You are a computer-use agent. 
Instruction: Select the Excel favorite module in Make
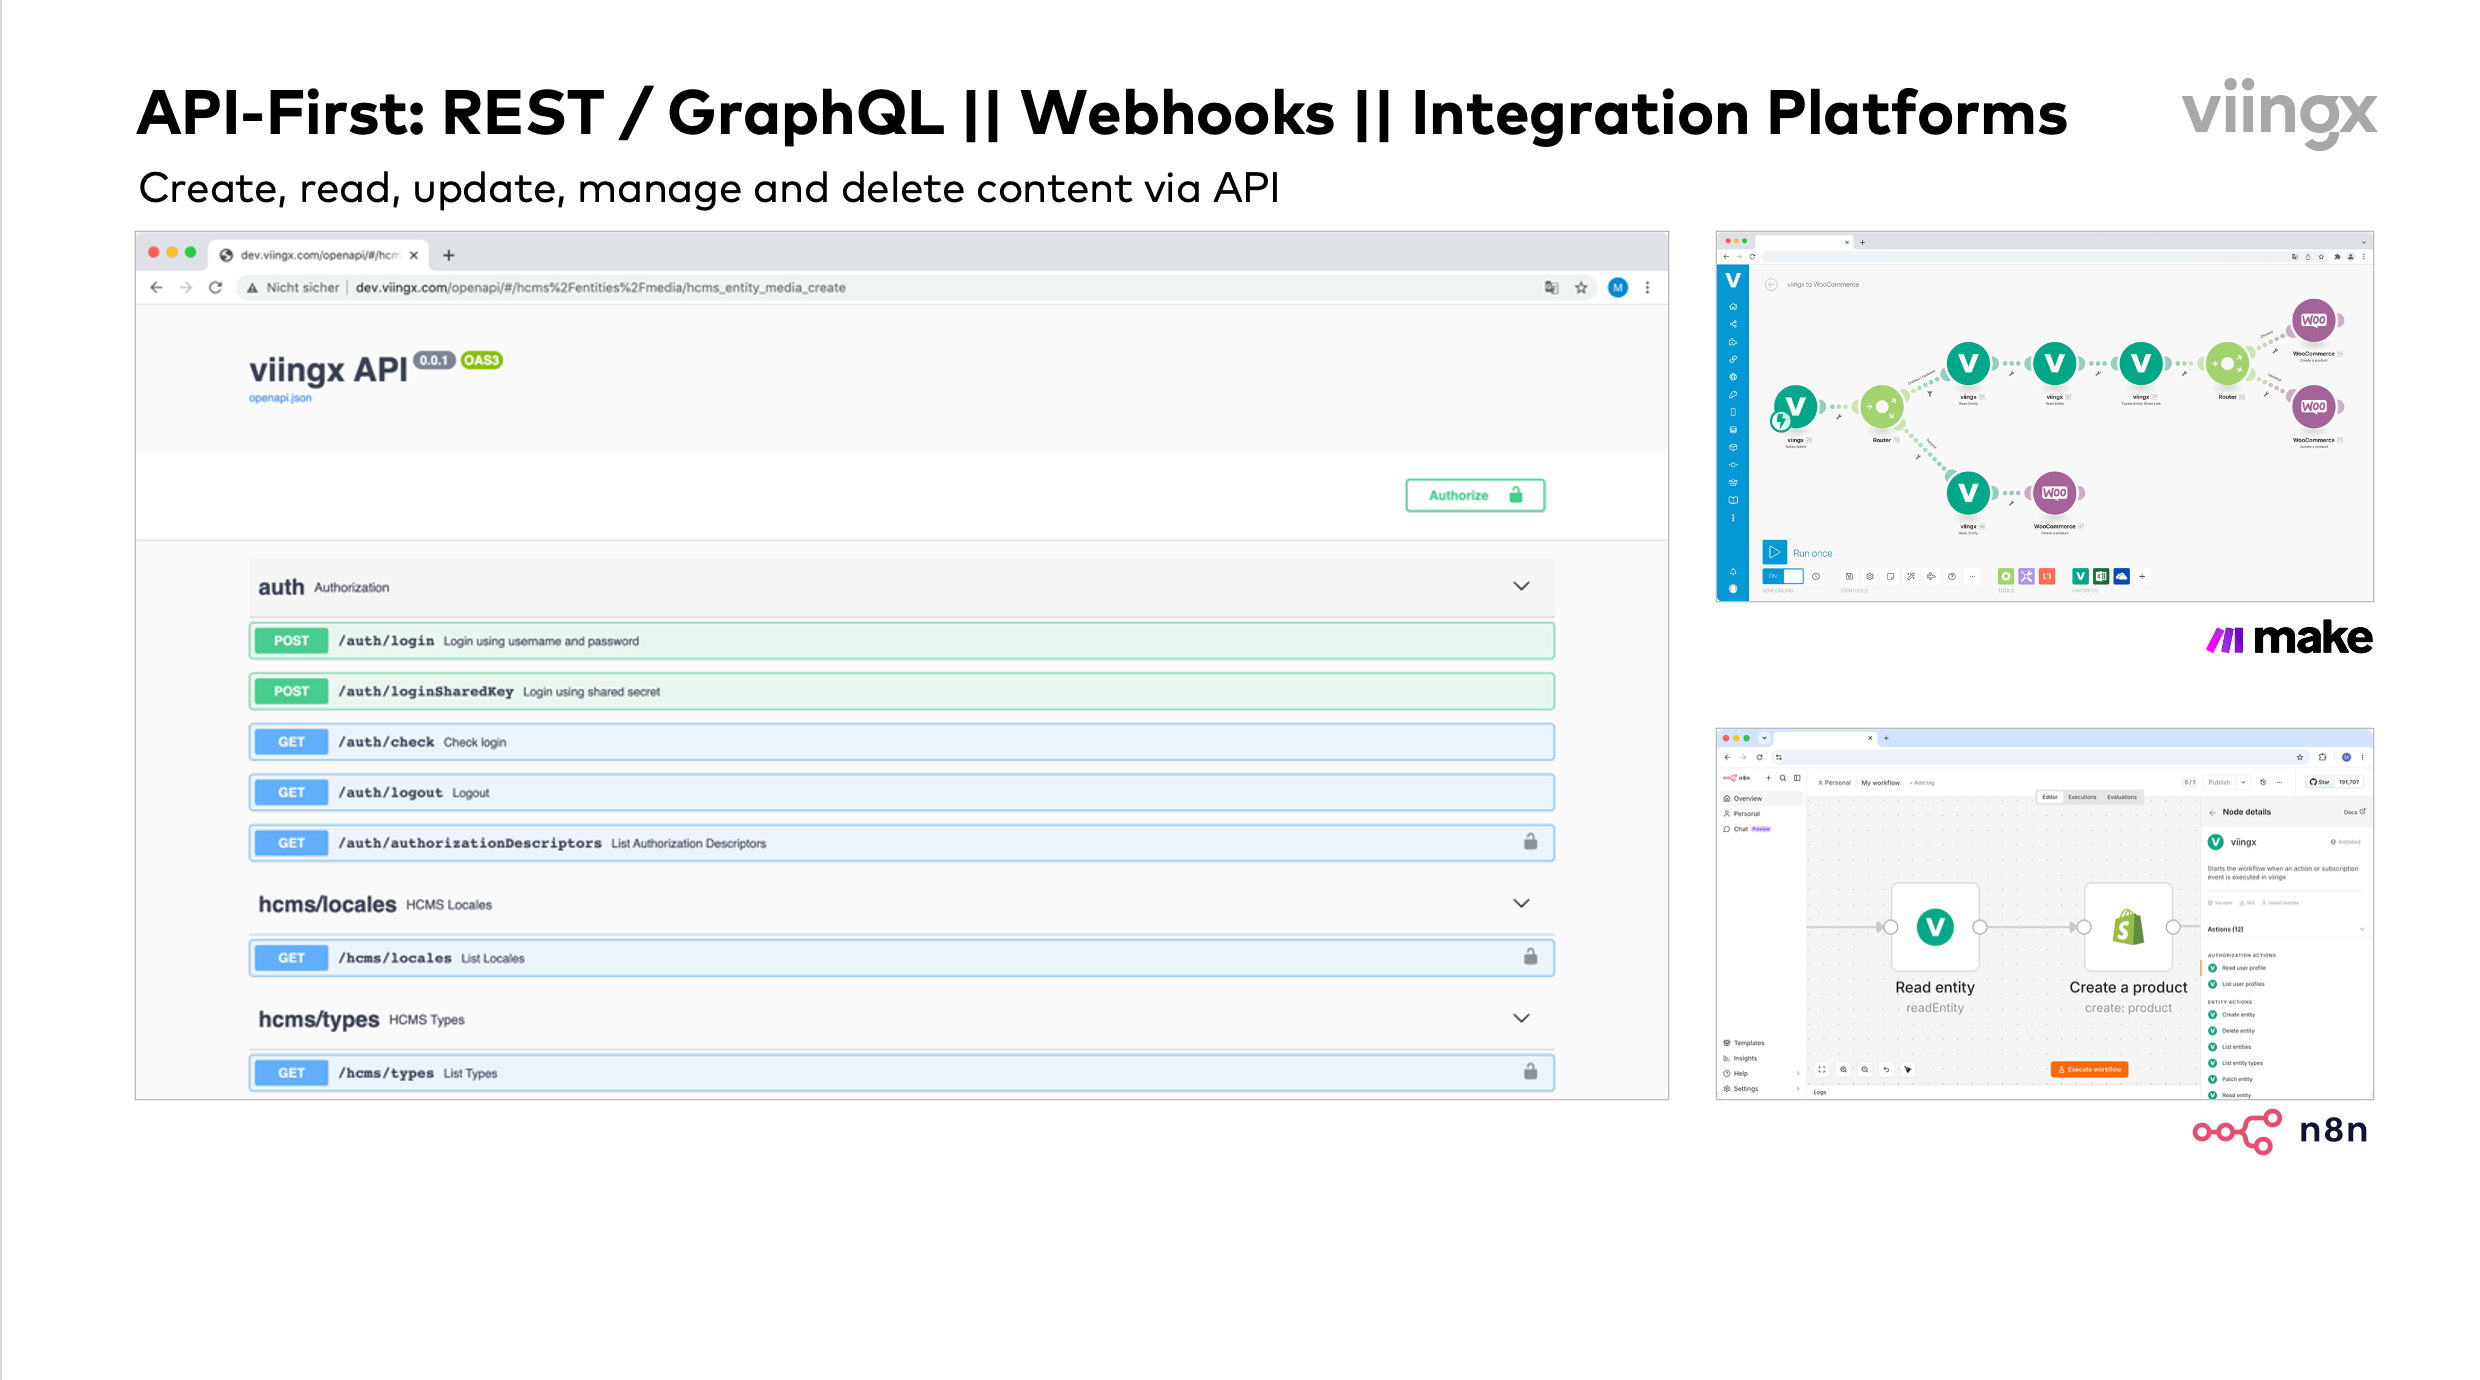(2101, 577)
